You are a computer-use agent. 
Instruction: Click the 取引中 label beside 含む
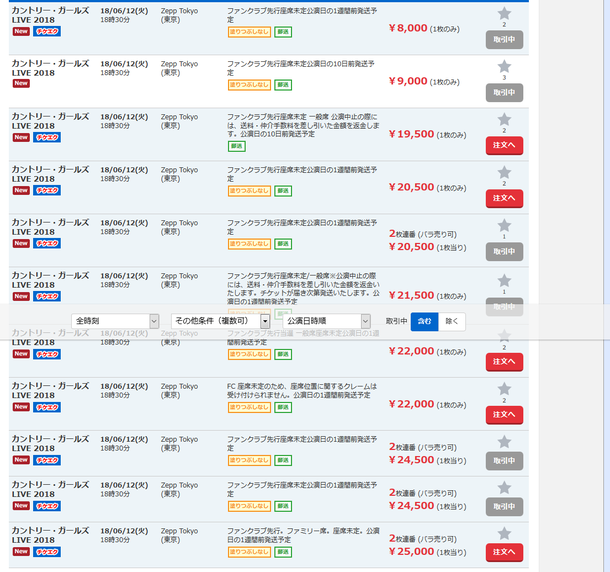(x=396, y=321)
